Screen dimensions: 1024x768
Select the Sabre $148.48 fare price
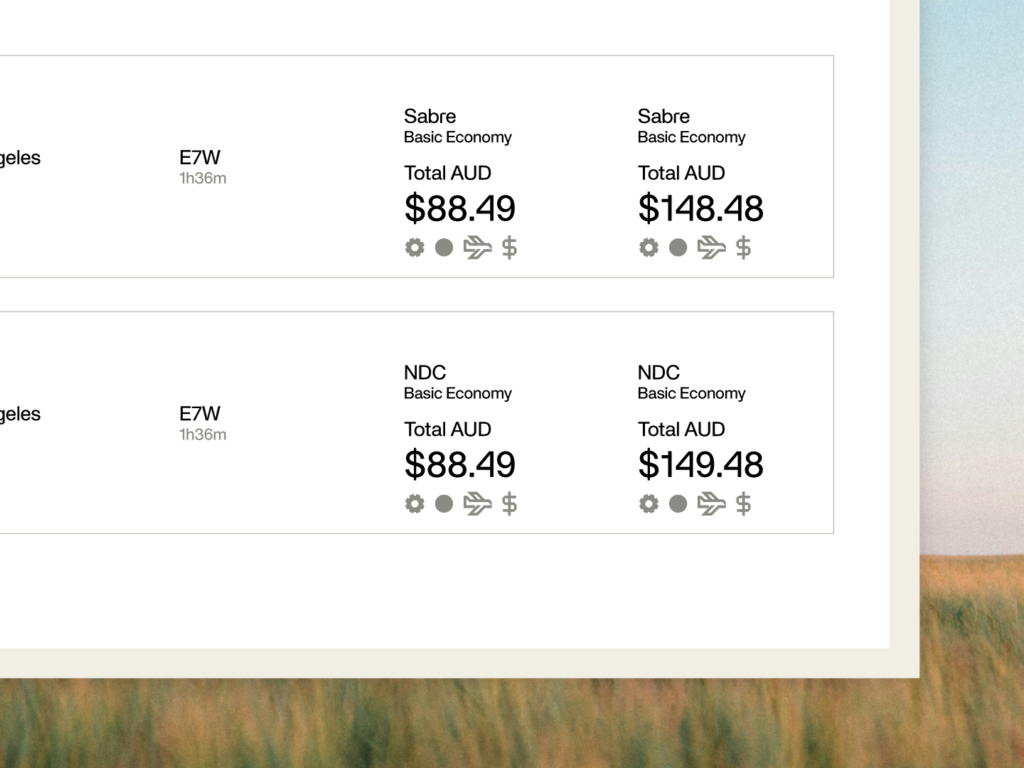click(x=701, y=208)
